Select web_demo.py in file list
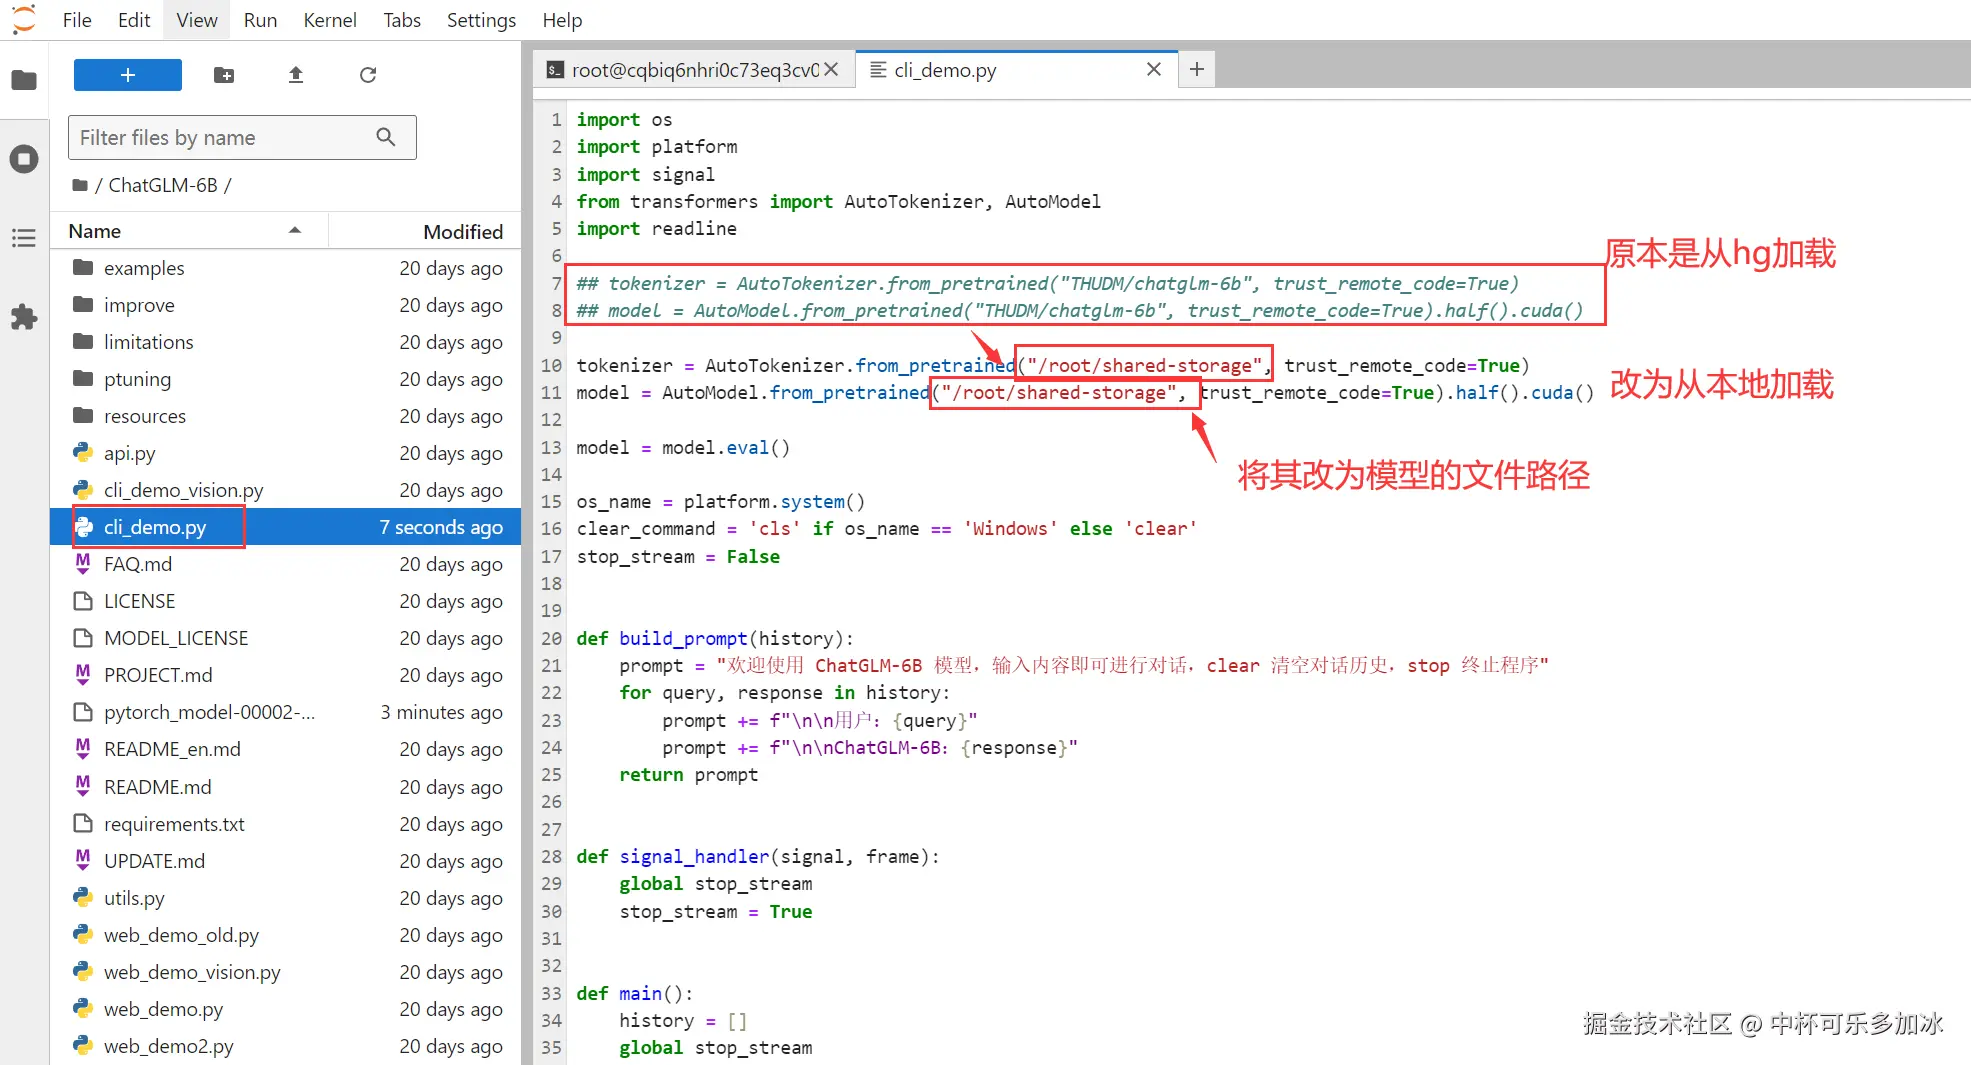The height and width of the screenshot is (1065, 1971). 163,1009
